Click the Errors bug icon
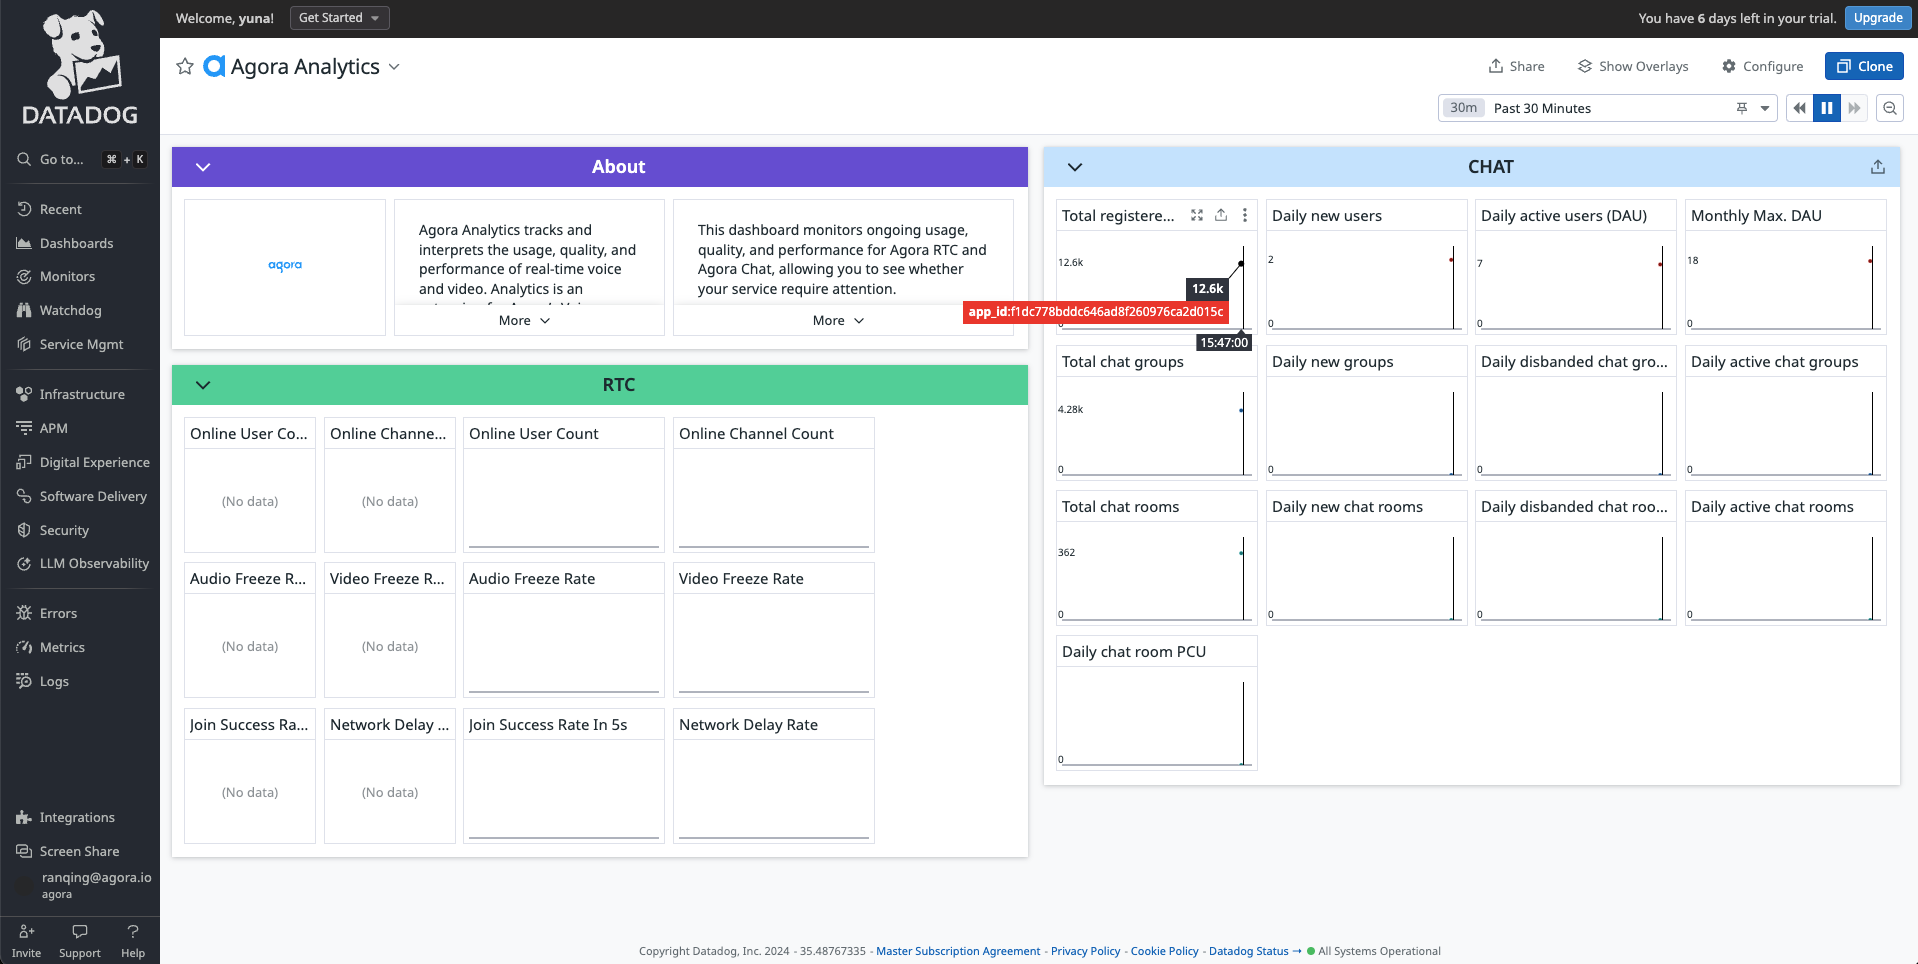 click(24, 613)
